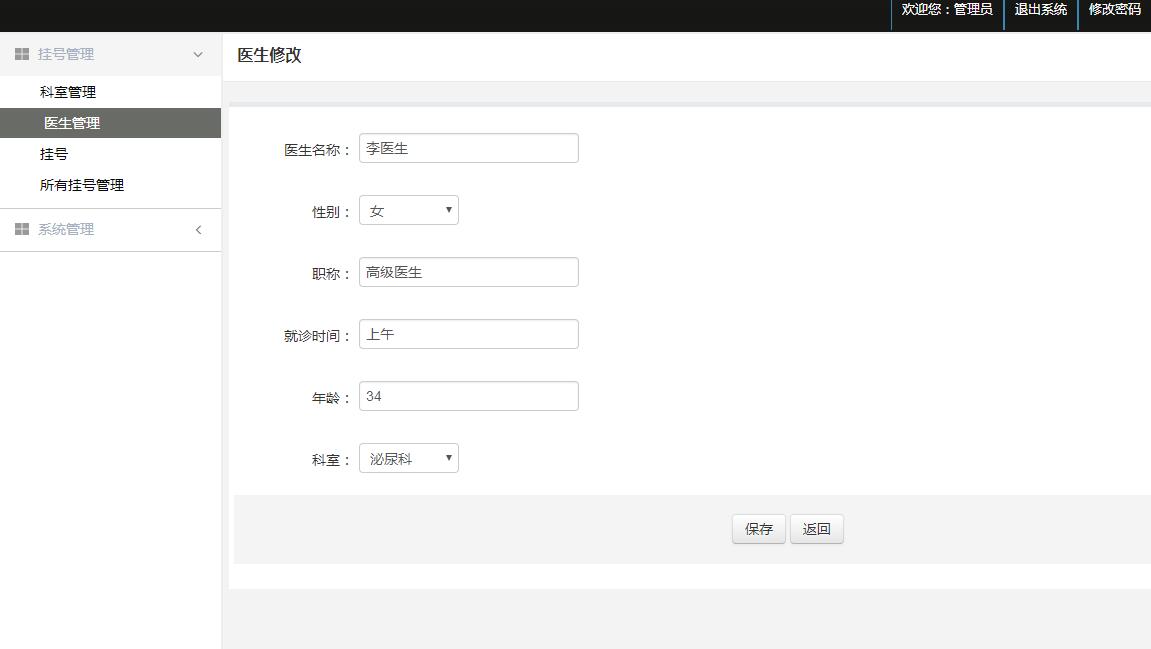The width and height of the screenshot is (1151, 649).
Task: Click the 系统管理 section header
Action: tap(110, 230)
